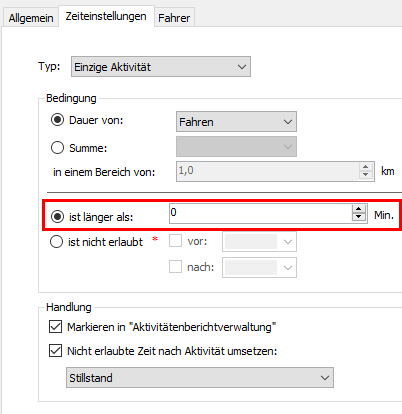
Task: Decrease the km range with down arrow
Action: click(366, 175)
